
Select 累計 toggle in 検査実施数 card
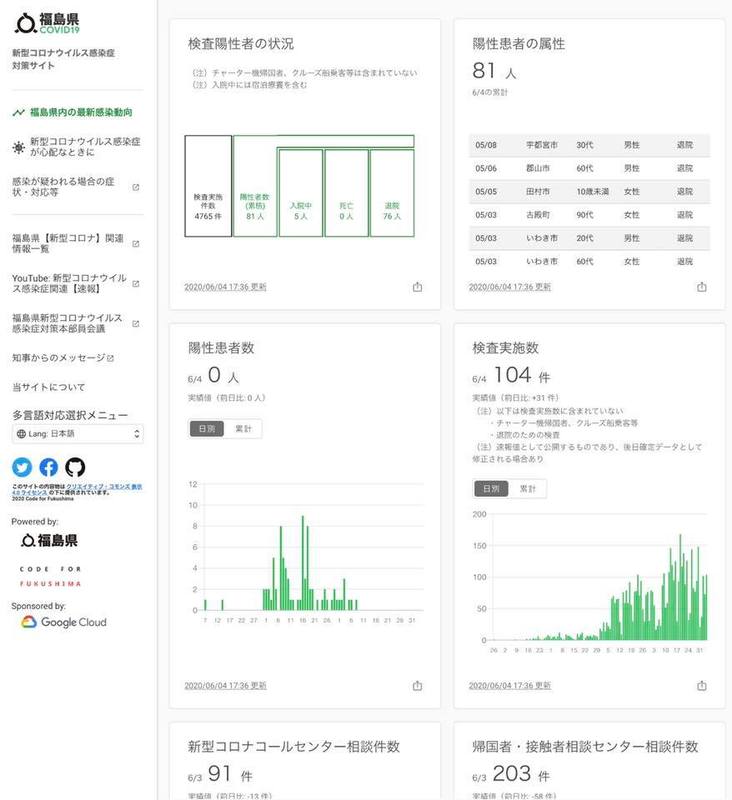pyautogui.click(x=527, y=489)
